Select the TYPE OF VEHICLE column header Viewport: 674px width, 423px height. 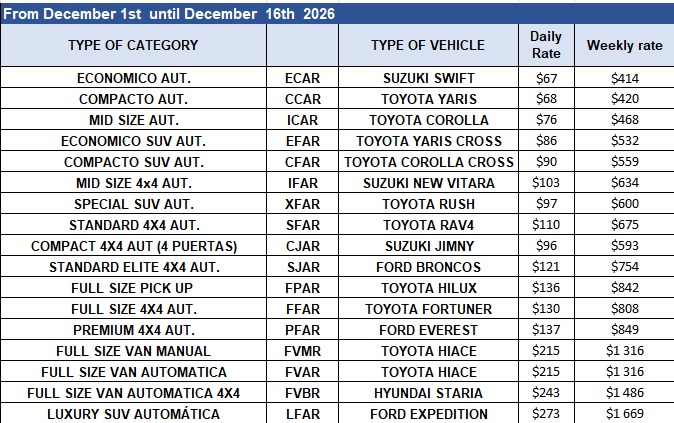click(x=427, y=45)
